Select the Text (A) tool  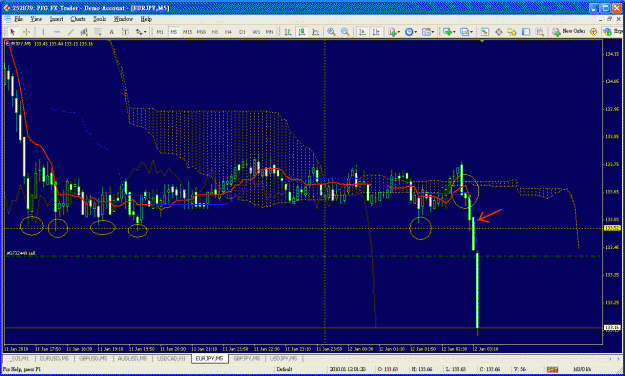click(112, 32)
